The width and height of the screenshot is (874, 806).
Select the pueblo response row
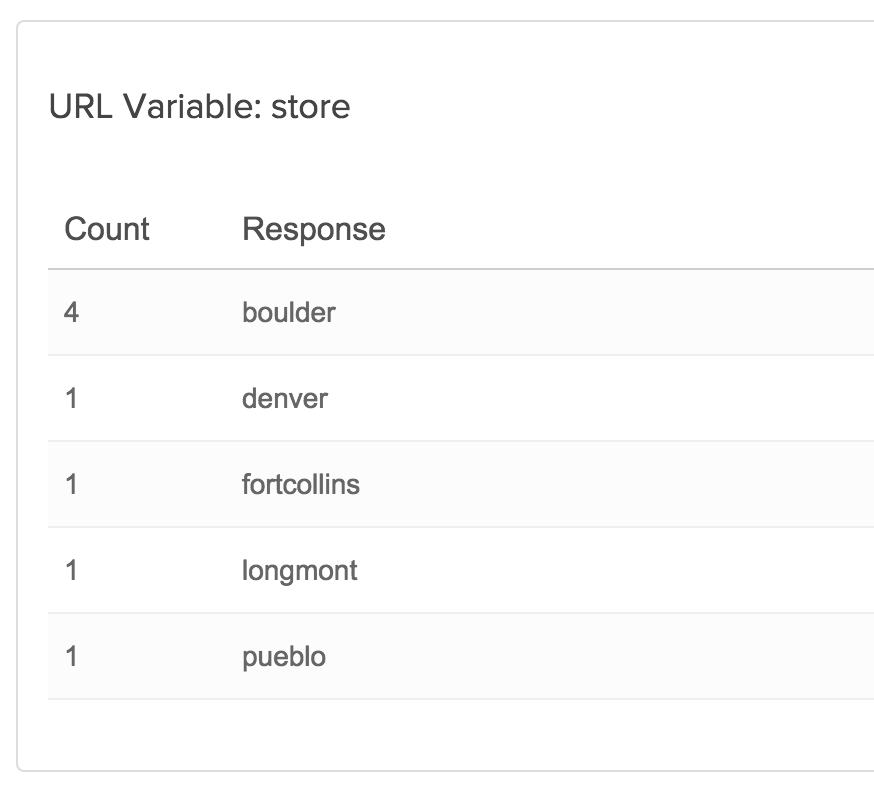[x=461, y=656]
